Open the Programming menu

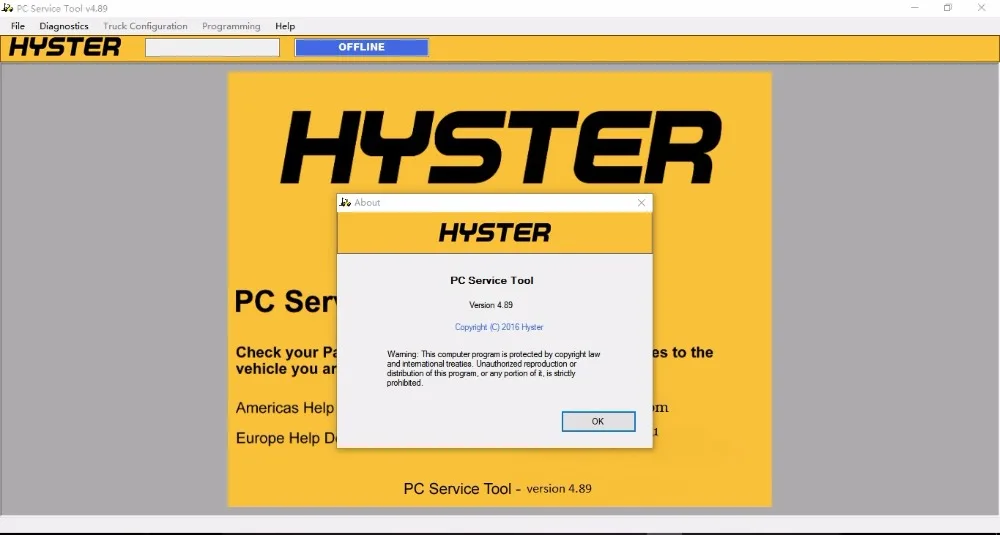point(231,26)
